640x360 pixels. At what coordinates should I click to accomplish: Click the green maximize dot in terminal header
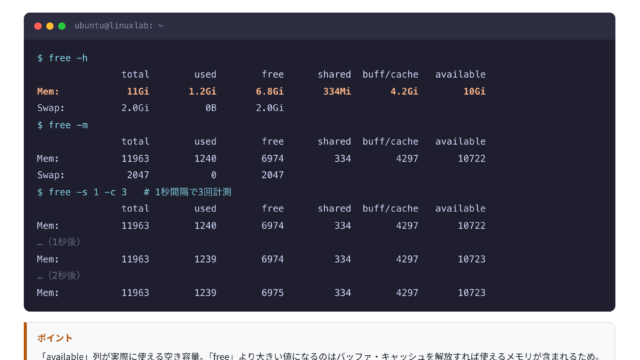(62, 26)
